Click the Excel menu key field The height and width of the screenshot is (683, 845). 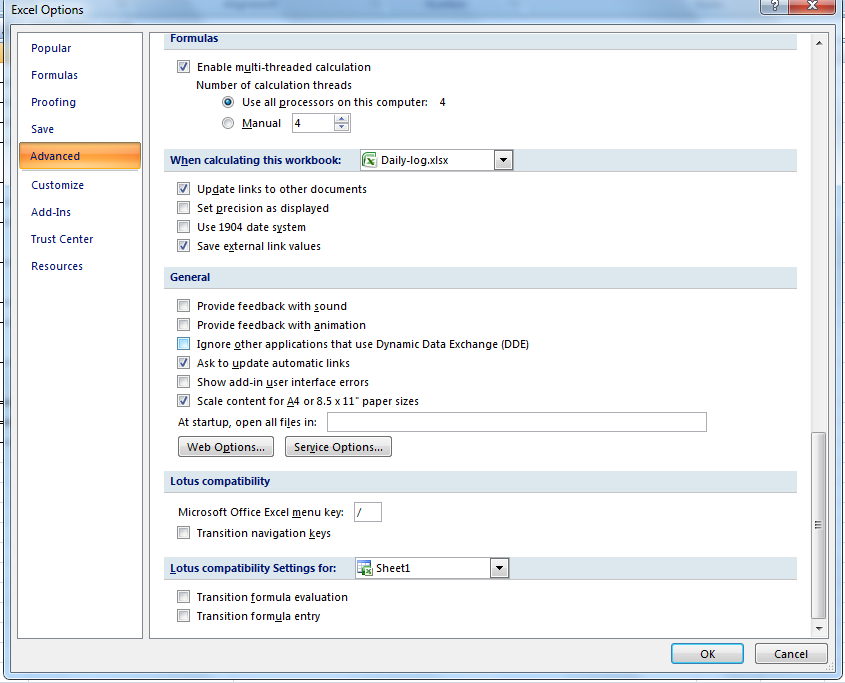(368, 512)
